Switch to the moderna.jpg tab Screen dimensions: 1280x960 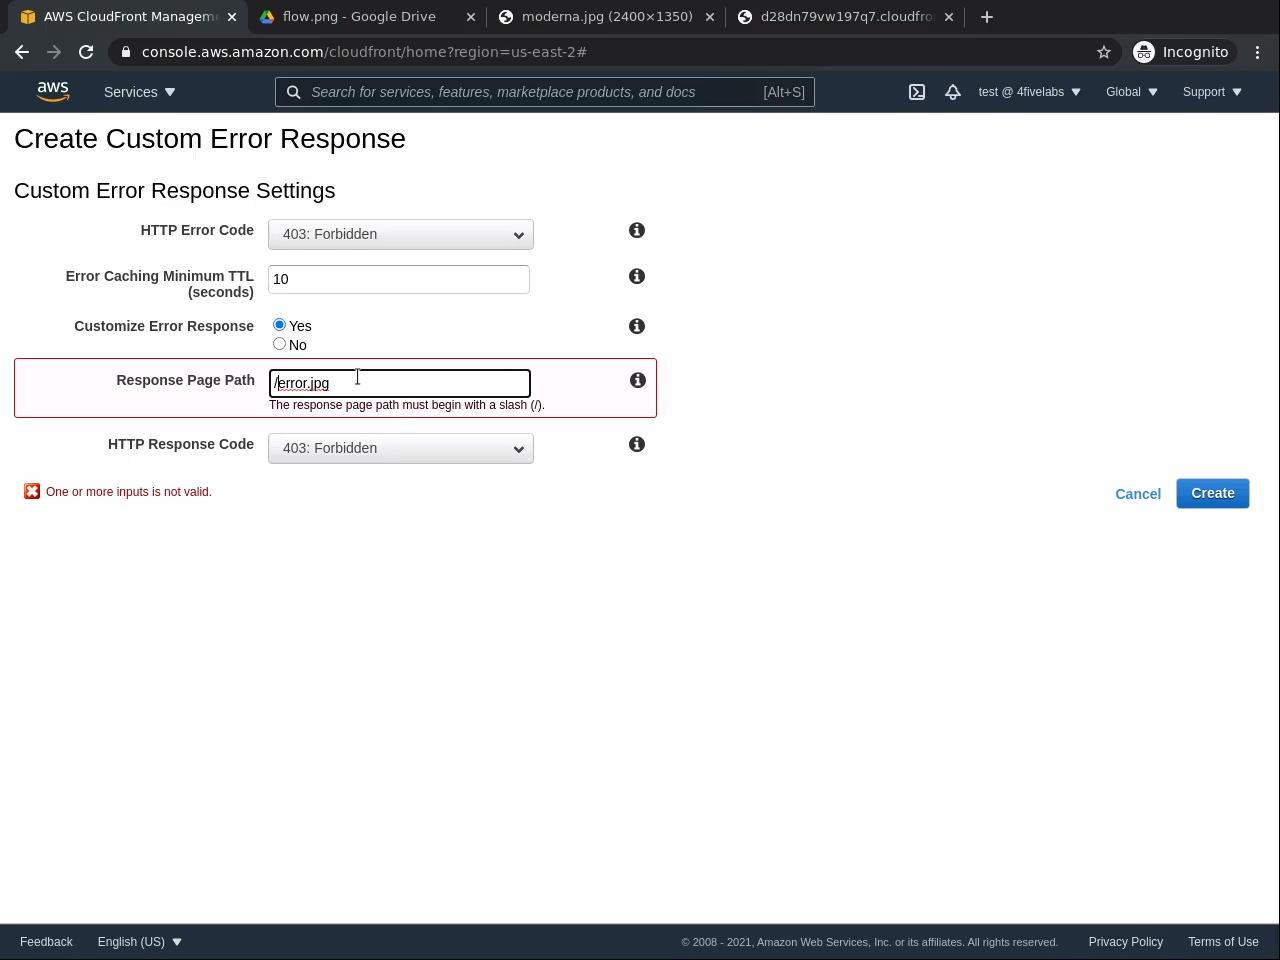click(x=606, y=17)
